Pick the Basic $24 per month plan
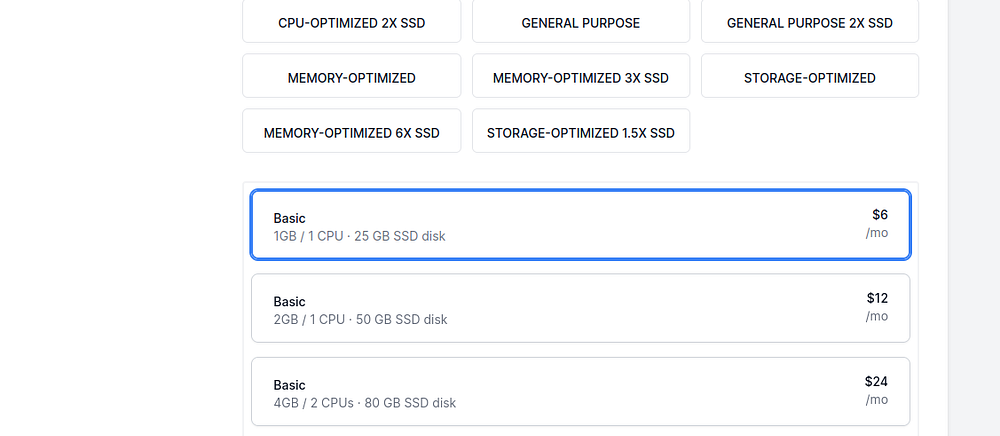 pos(580,392)
